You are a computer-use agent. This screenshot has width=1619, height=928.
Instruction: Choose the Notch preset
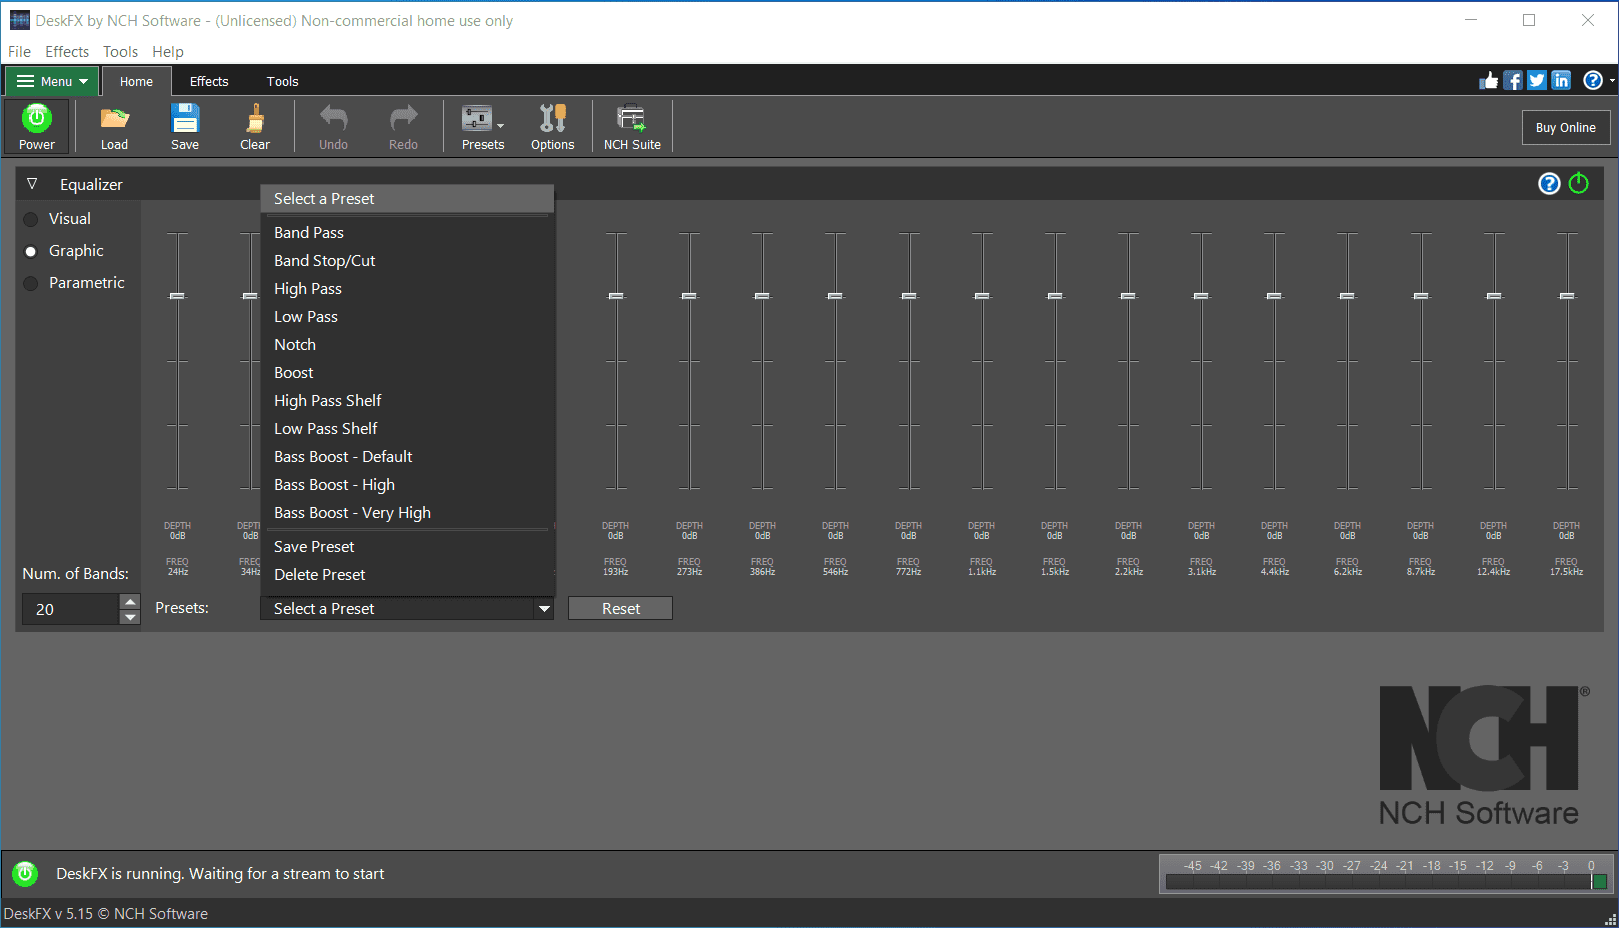[407, 345]
